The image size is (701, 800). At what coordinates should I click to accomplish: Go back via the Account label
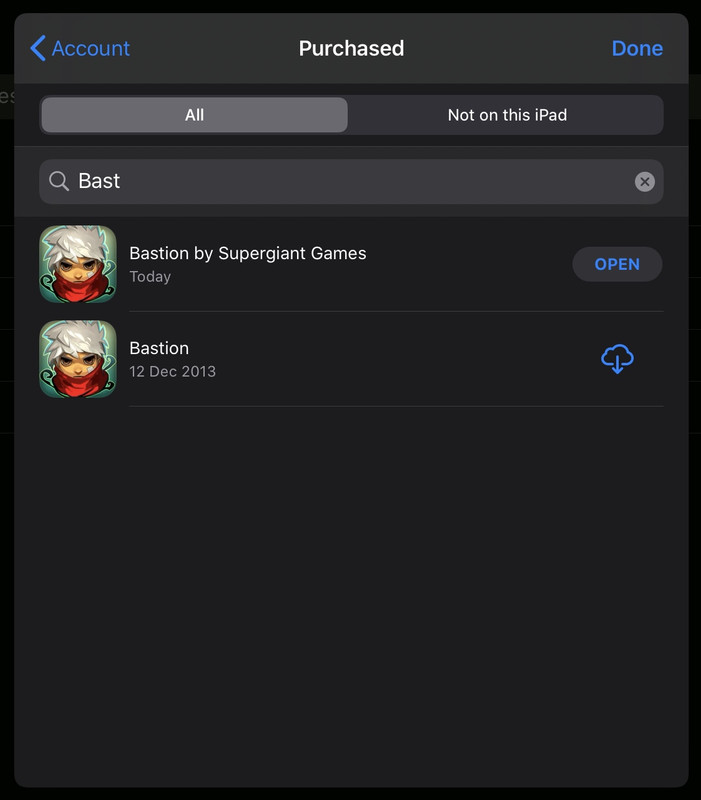pos(91,48)
